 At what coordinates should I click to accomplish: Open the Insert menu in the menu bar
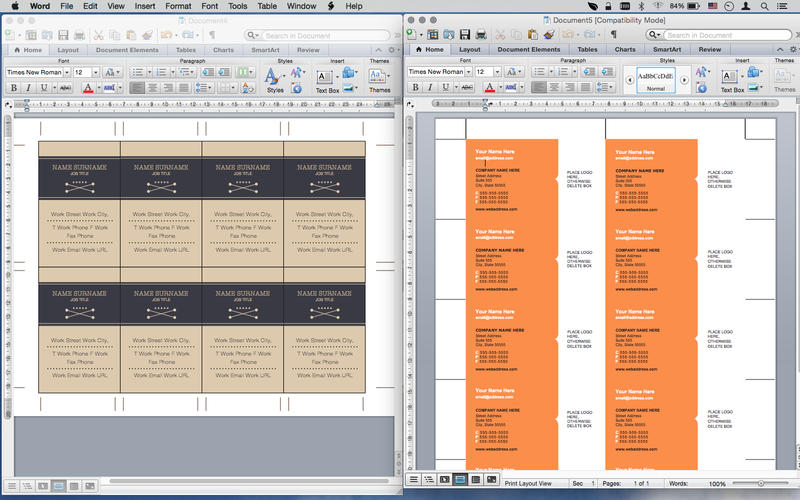pyautogui.click(x=144, y=6)
